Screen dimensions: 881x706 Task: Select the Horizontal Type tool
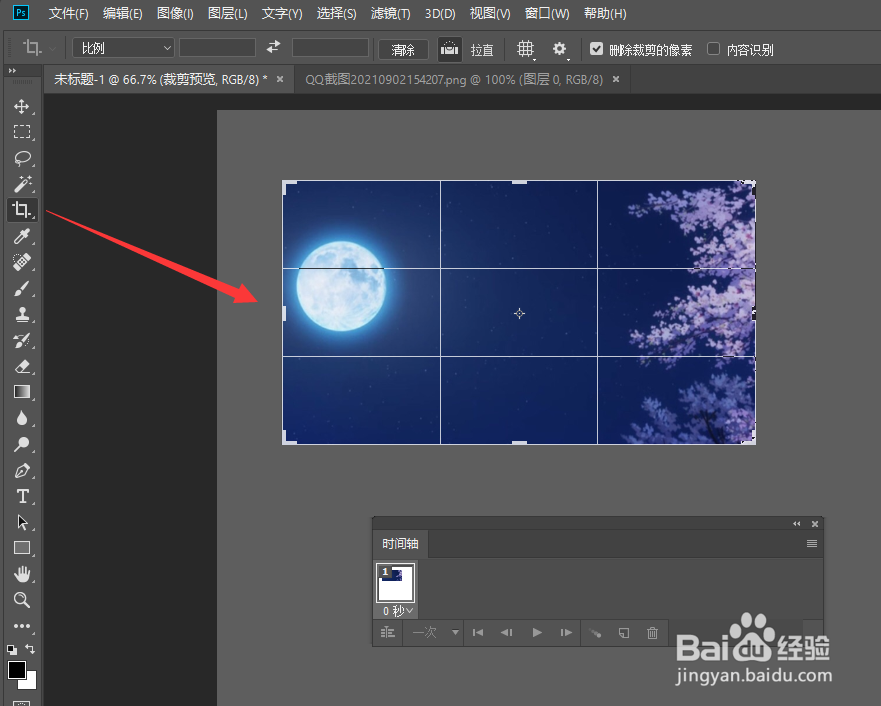[x=22, y=496]
